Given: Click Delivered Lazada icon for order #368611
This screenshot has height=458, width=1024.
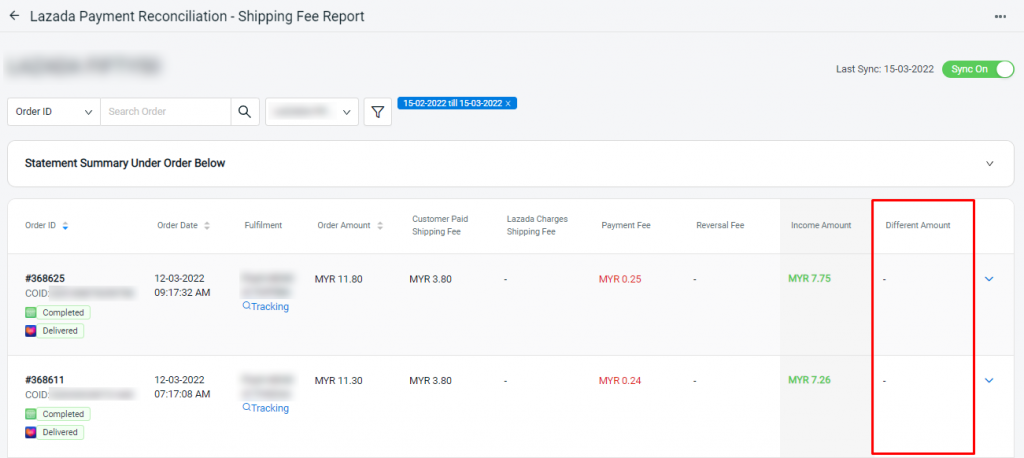Looking at the screenshot, I should click(31, 432).
